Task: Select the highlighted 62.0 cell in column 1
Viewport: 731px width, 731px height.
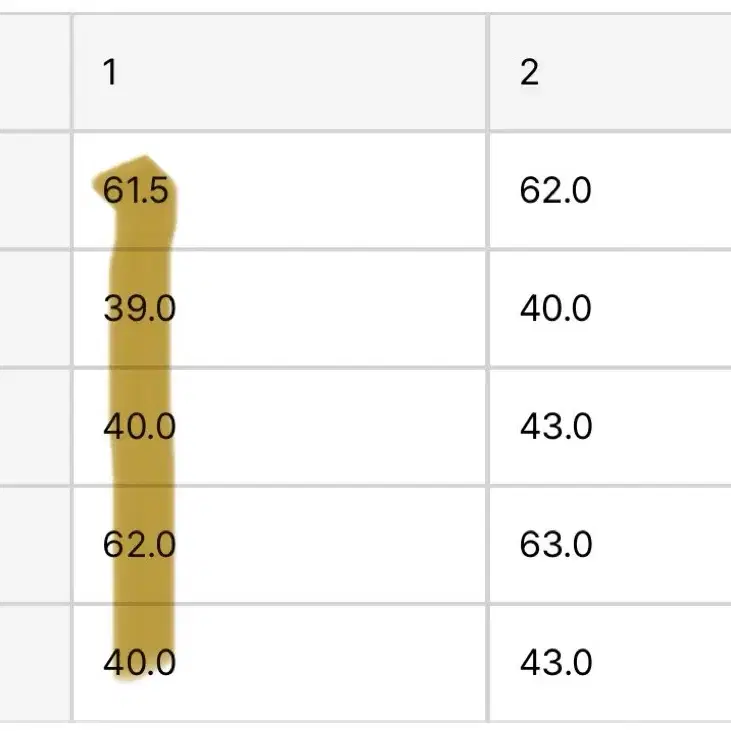Action: point(280,545)
